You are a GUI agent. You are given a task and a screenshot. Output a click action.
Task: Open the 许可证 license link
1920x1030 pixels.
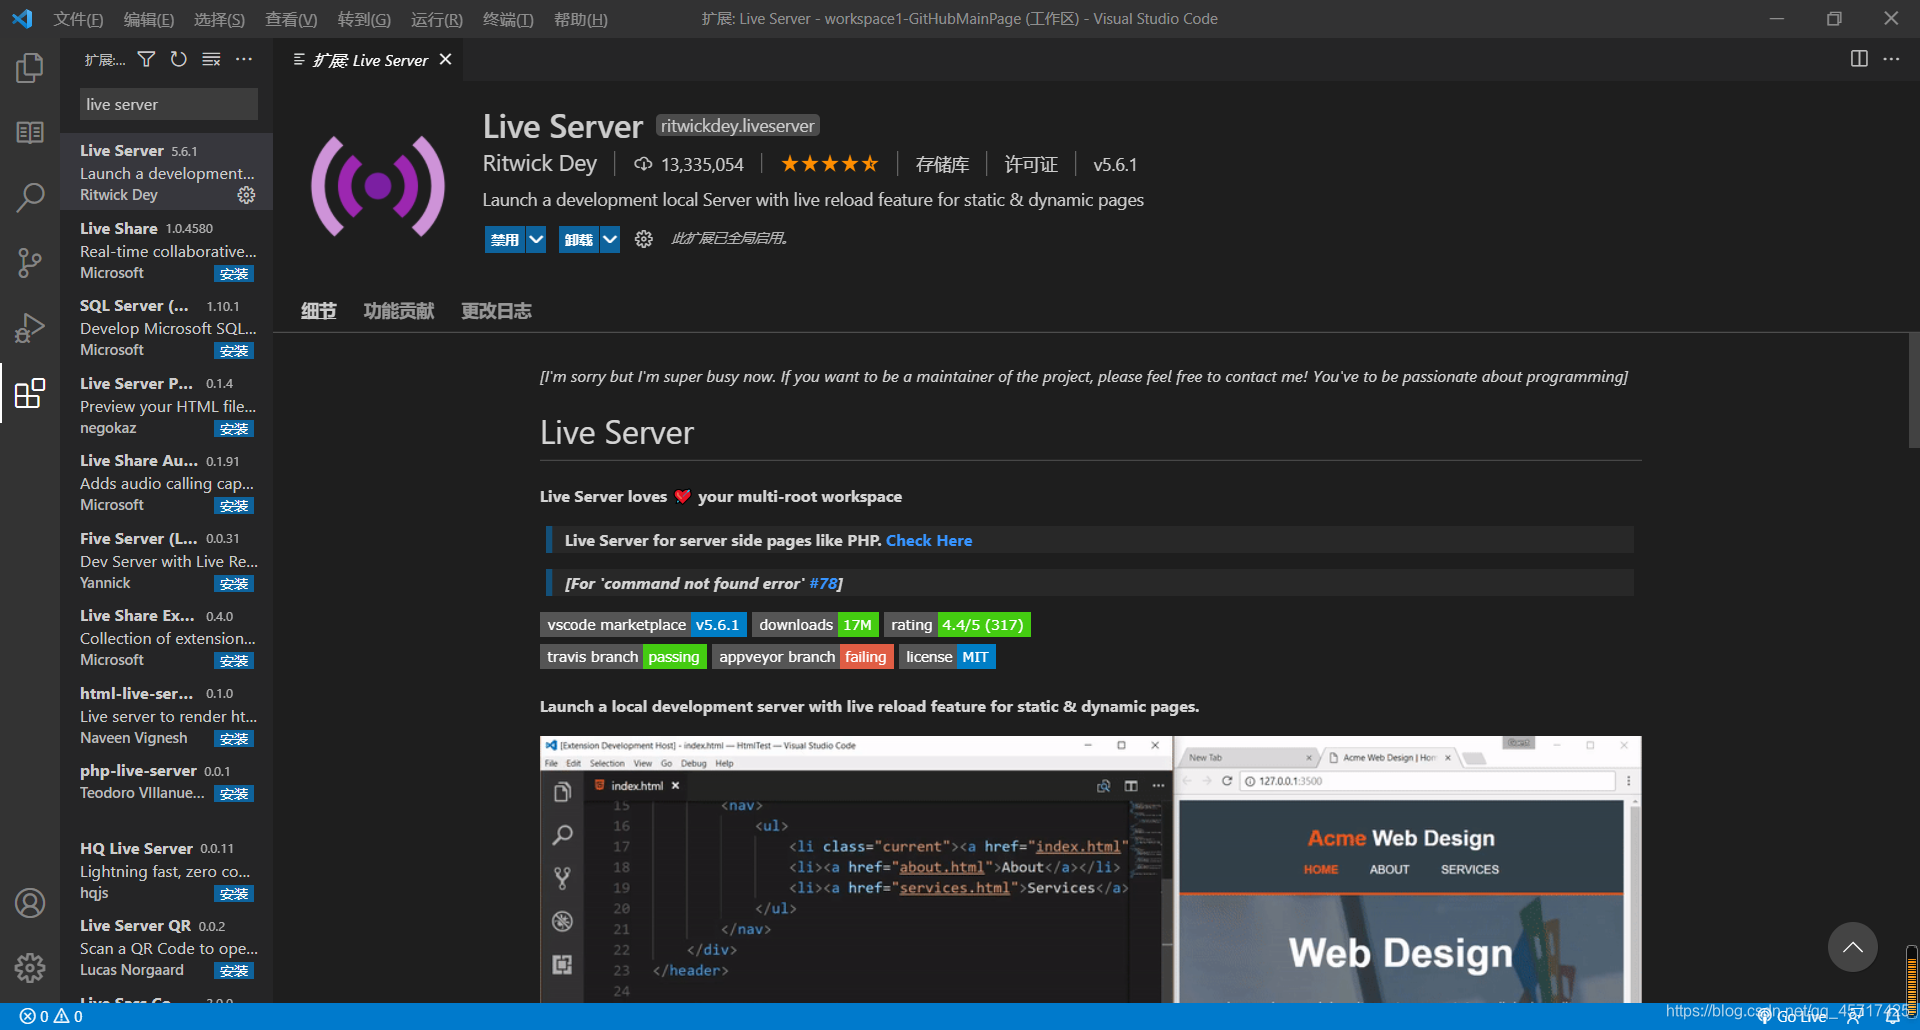(x=1031, y=164)
